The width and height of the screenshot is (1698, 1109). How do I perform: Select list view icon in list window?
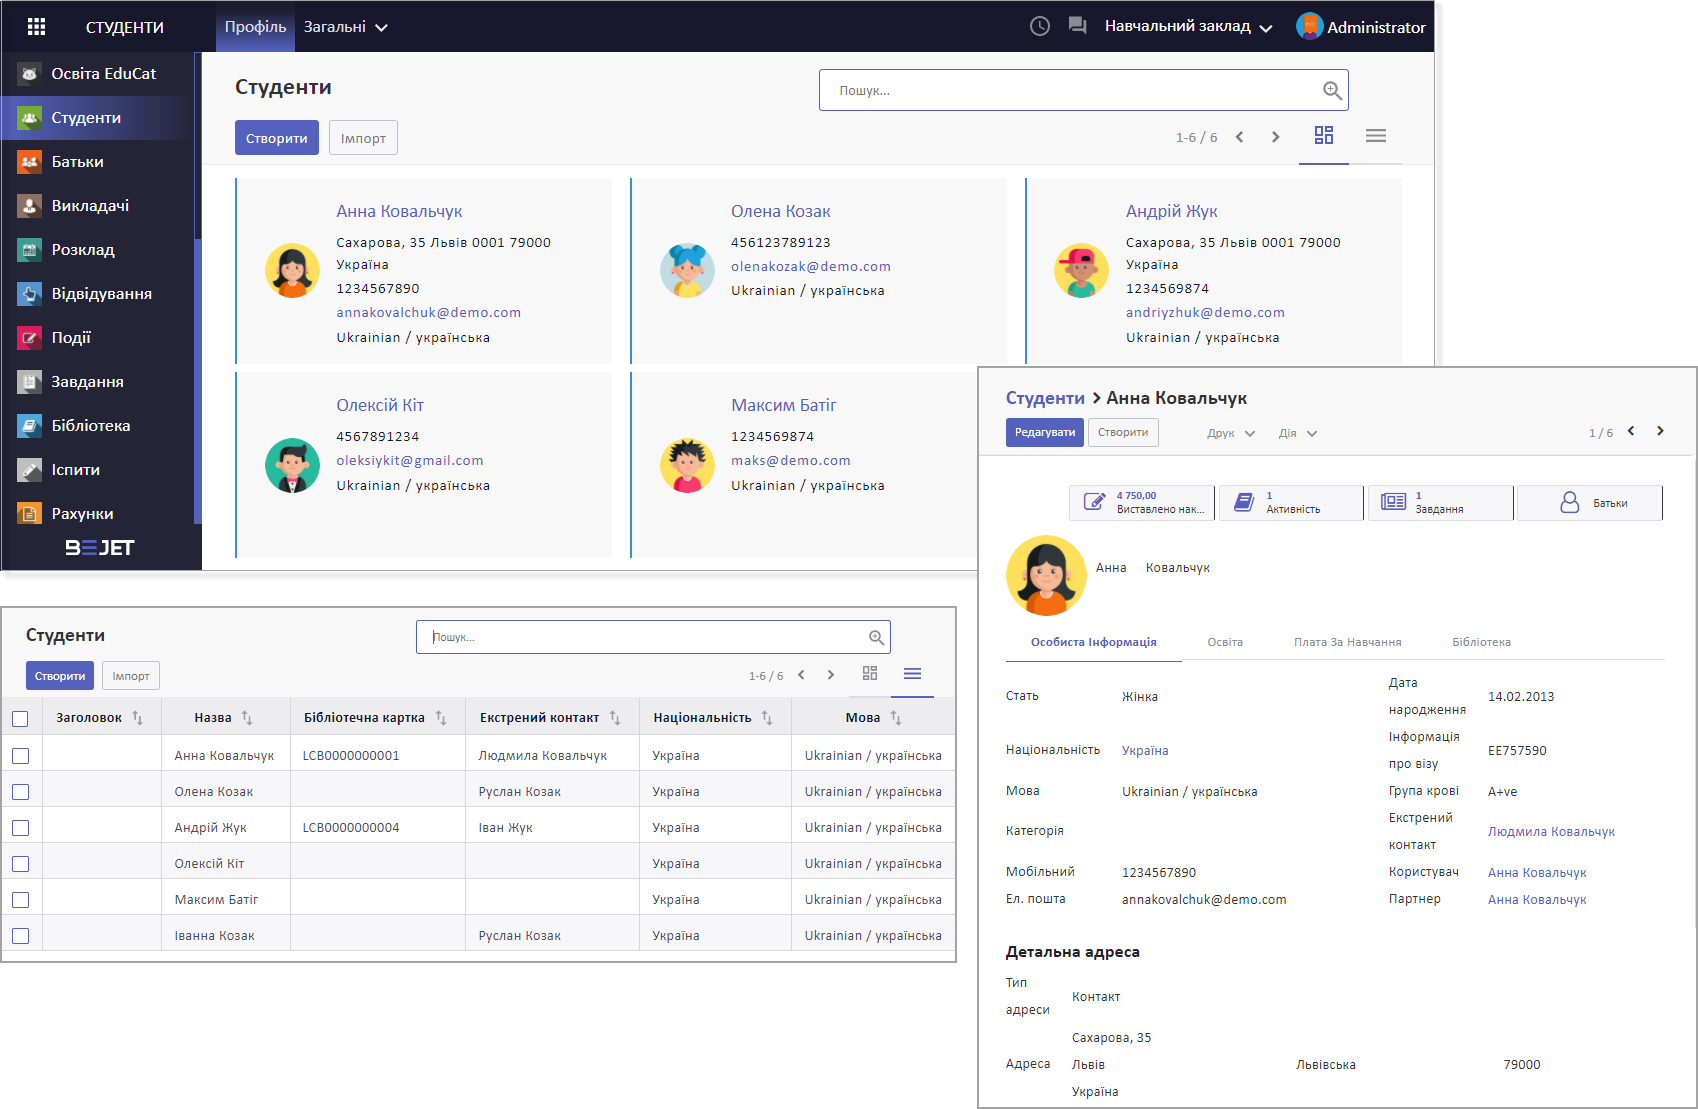pos(912,673)
